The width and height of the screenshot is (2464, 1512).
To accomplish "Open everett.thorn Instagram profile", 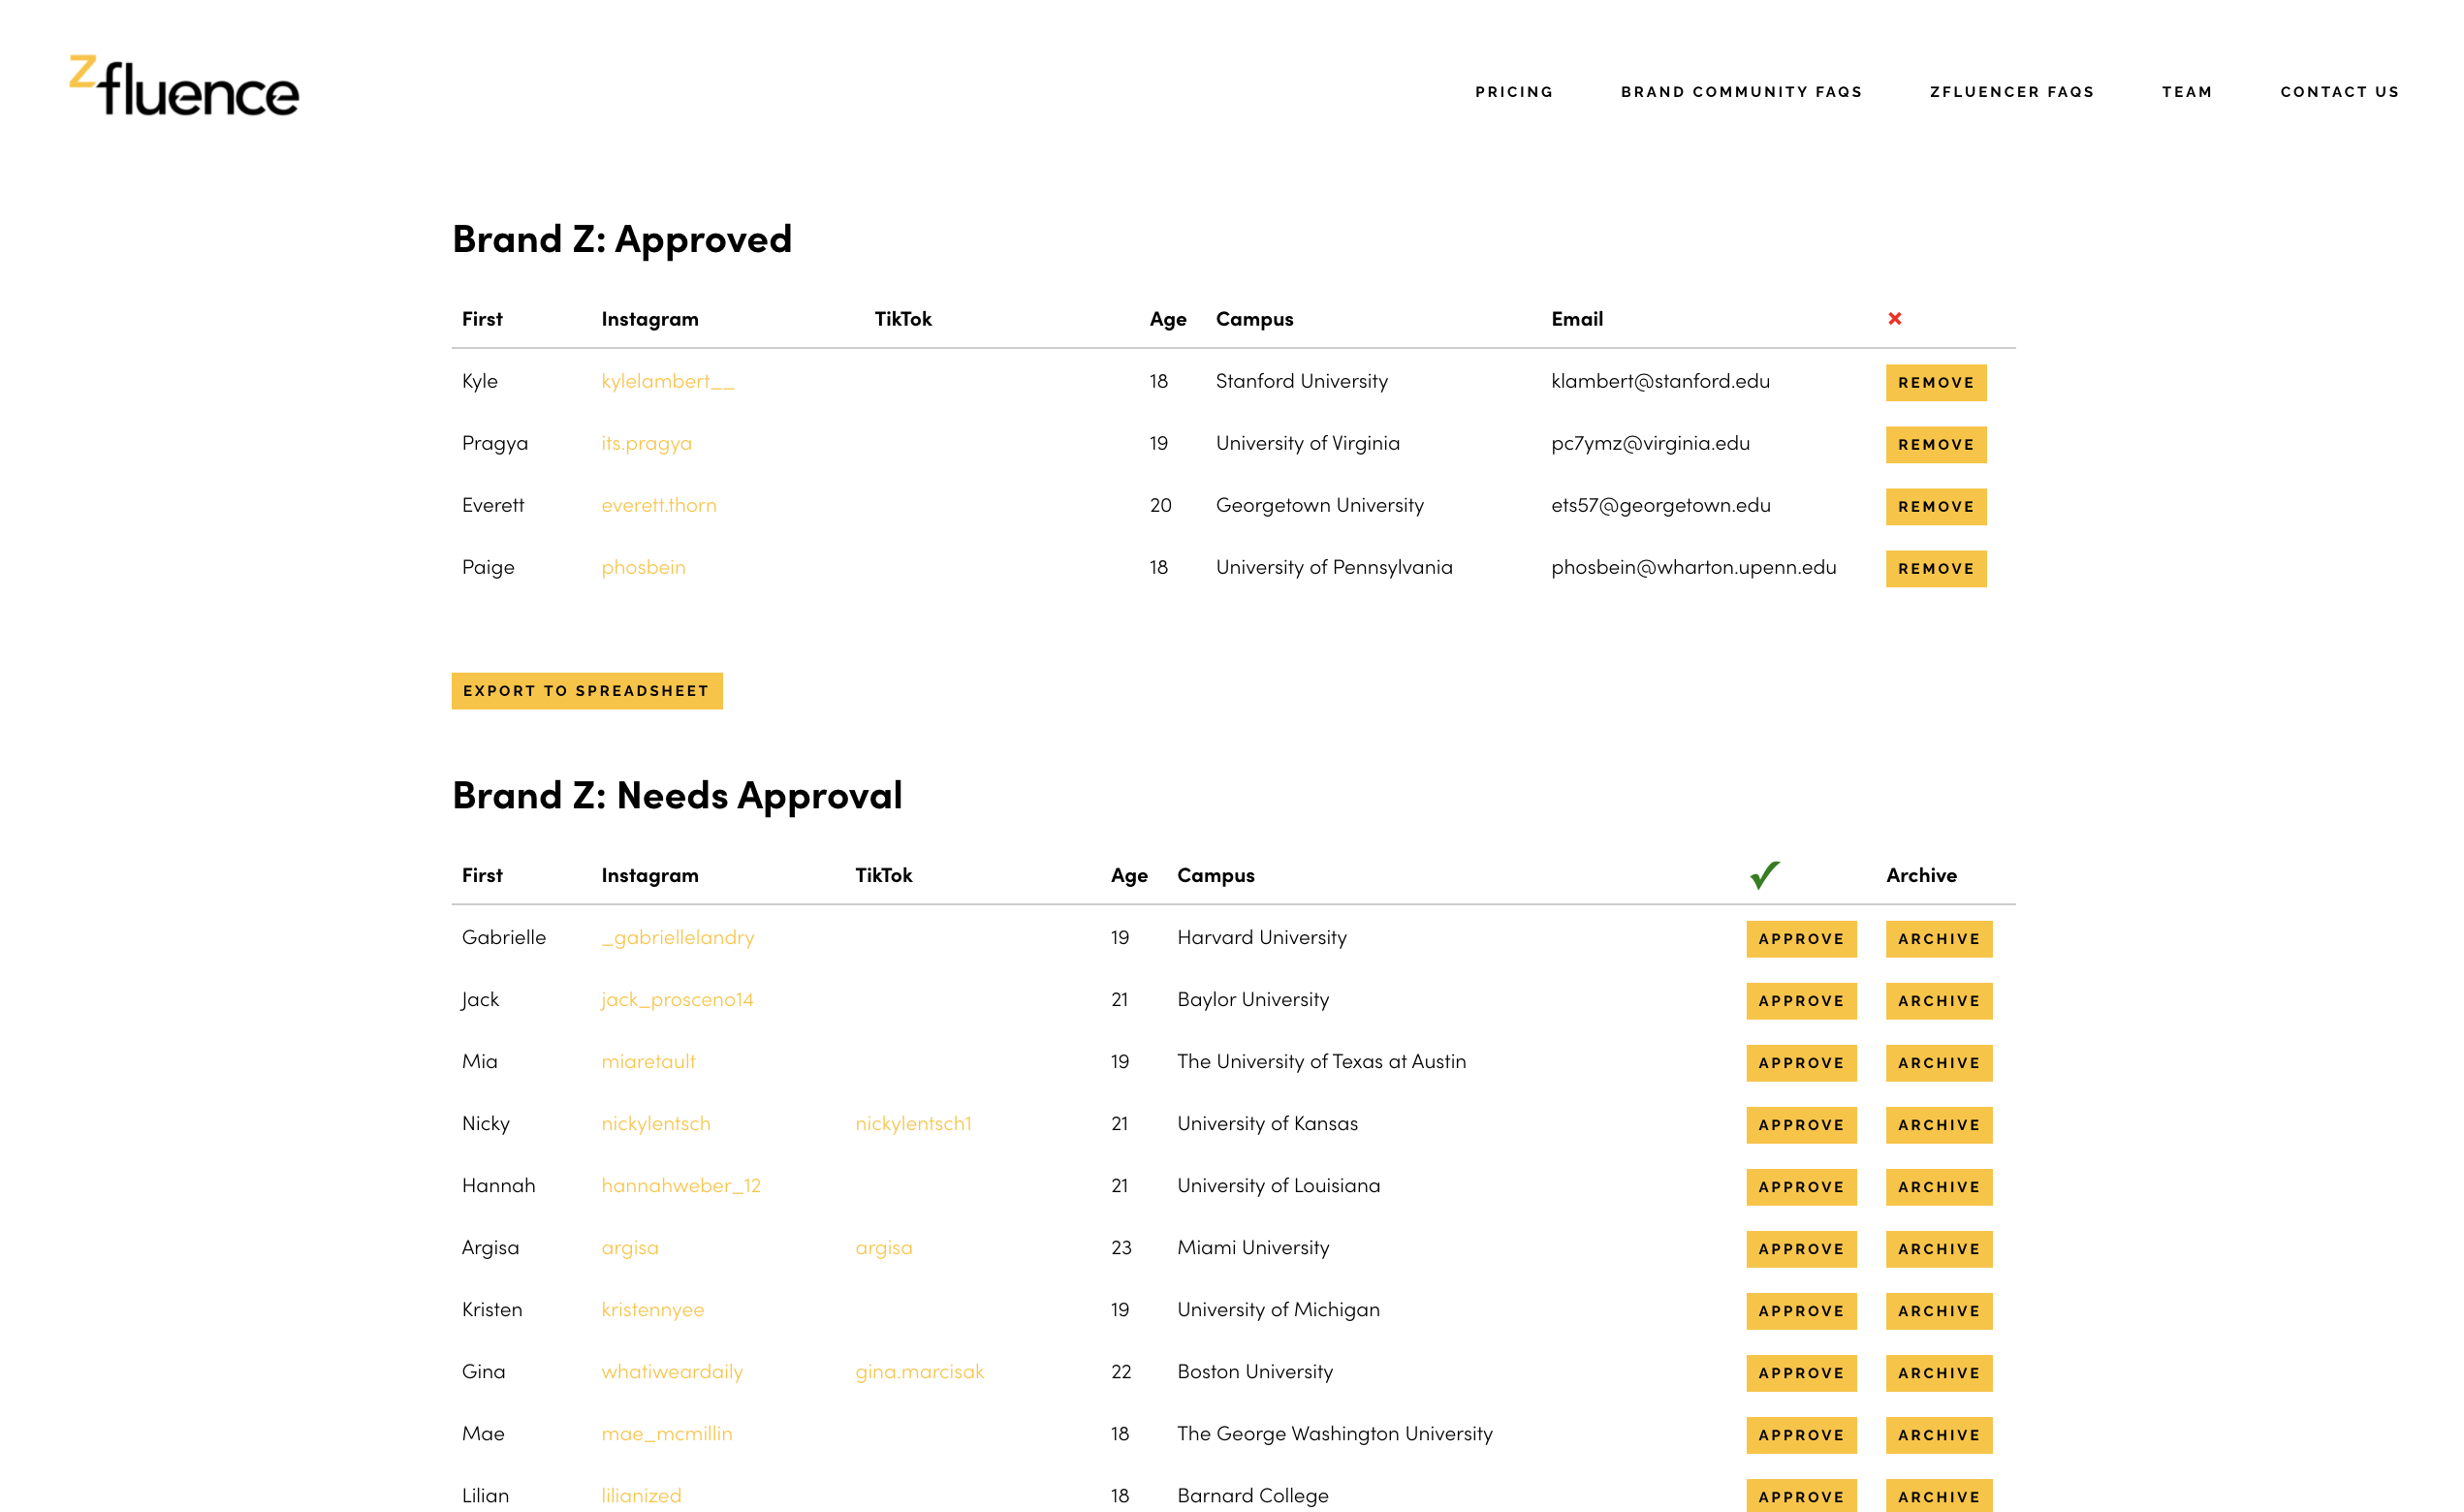I will pos(658,505).
